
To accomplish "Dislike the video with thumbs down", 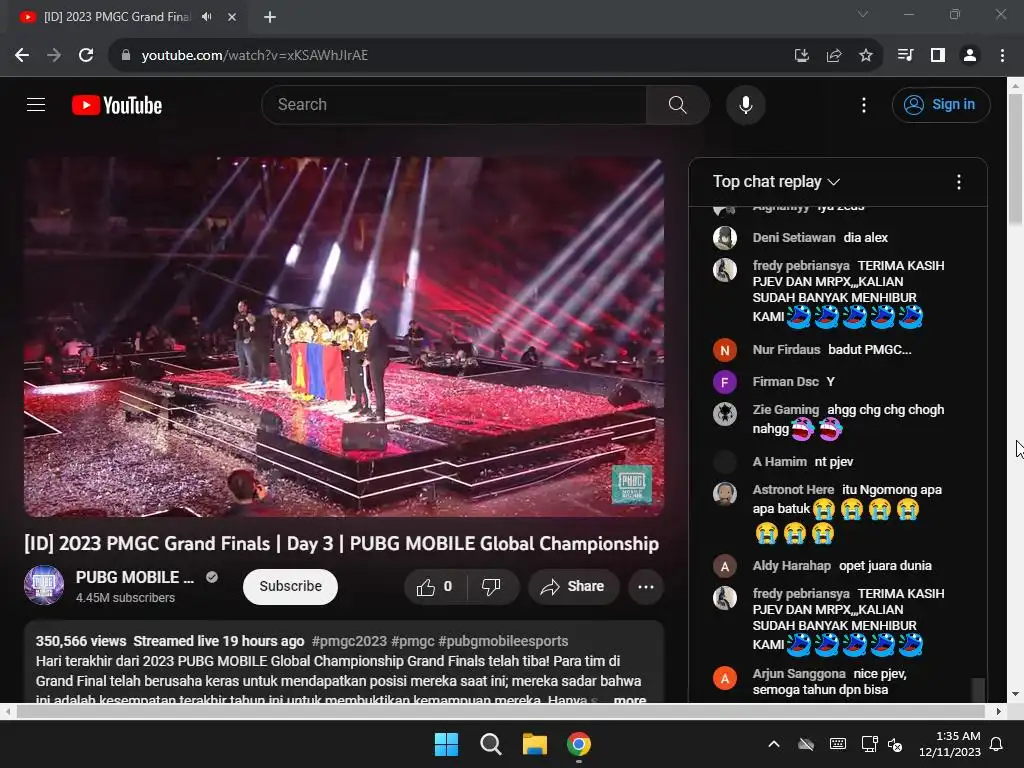I will coord(491,586).
